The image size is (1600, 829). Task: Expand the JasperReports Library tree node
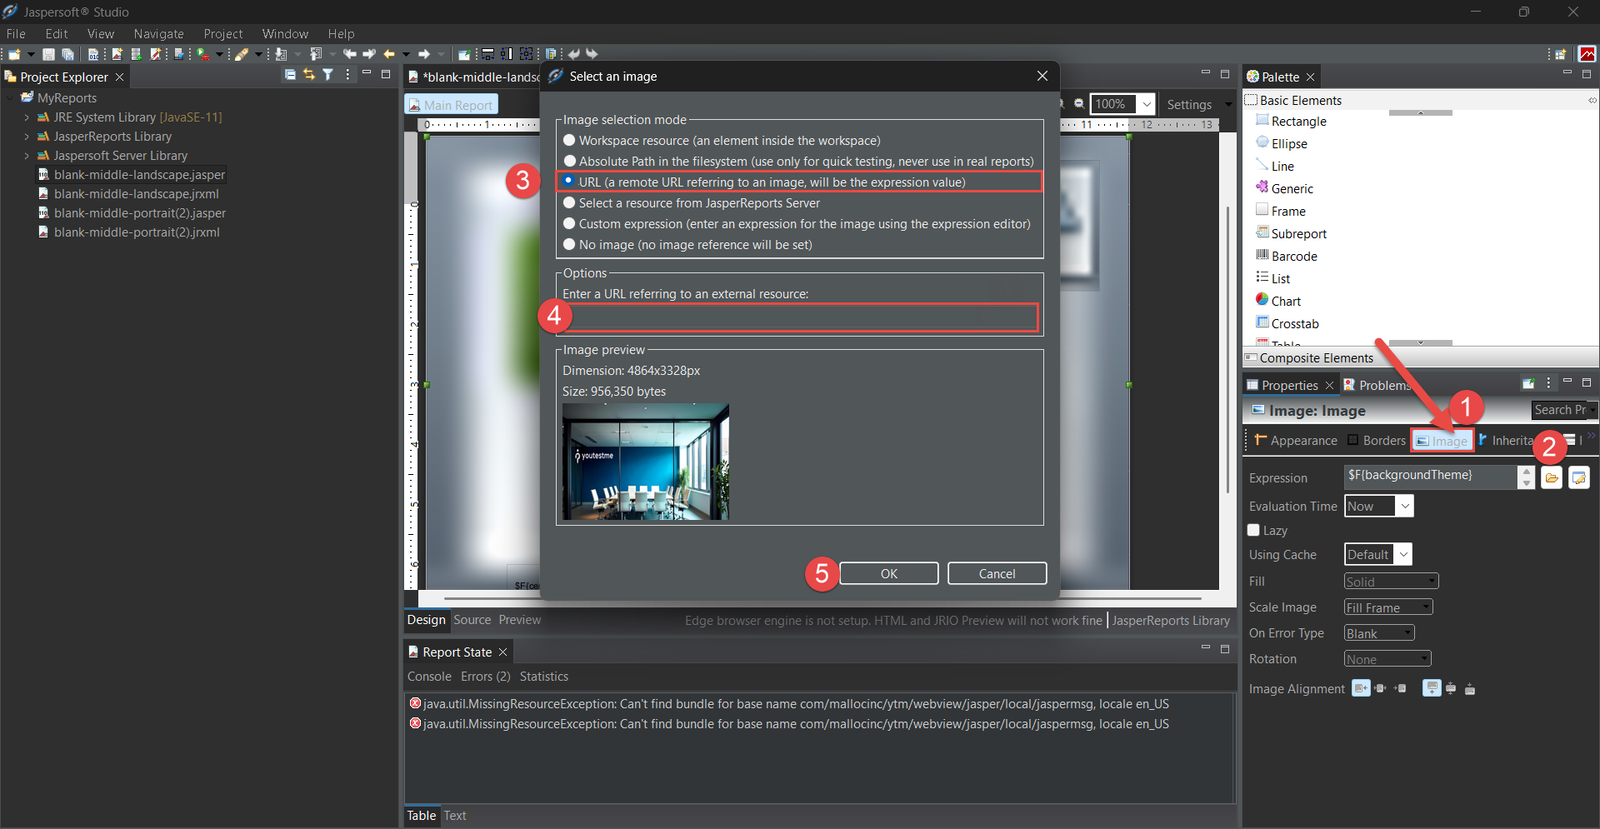pos(27,137)
